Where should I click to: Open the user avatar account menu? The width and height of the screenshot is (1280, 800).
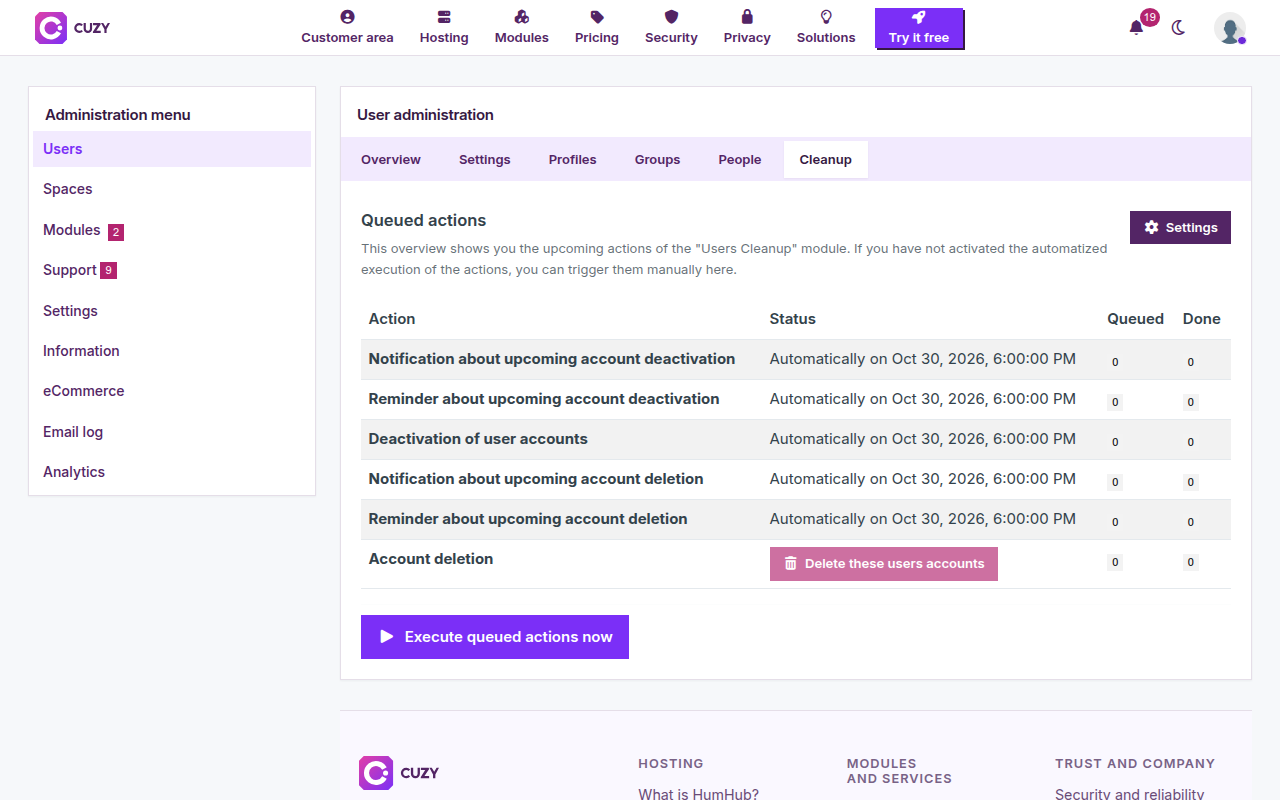click(1230, 28)
